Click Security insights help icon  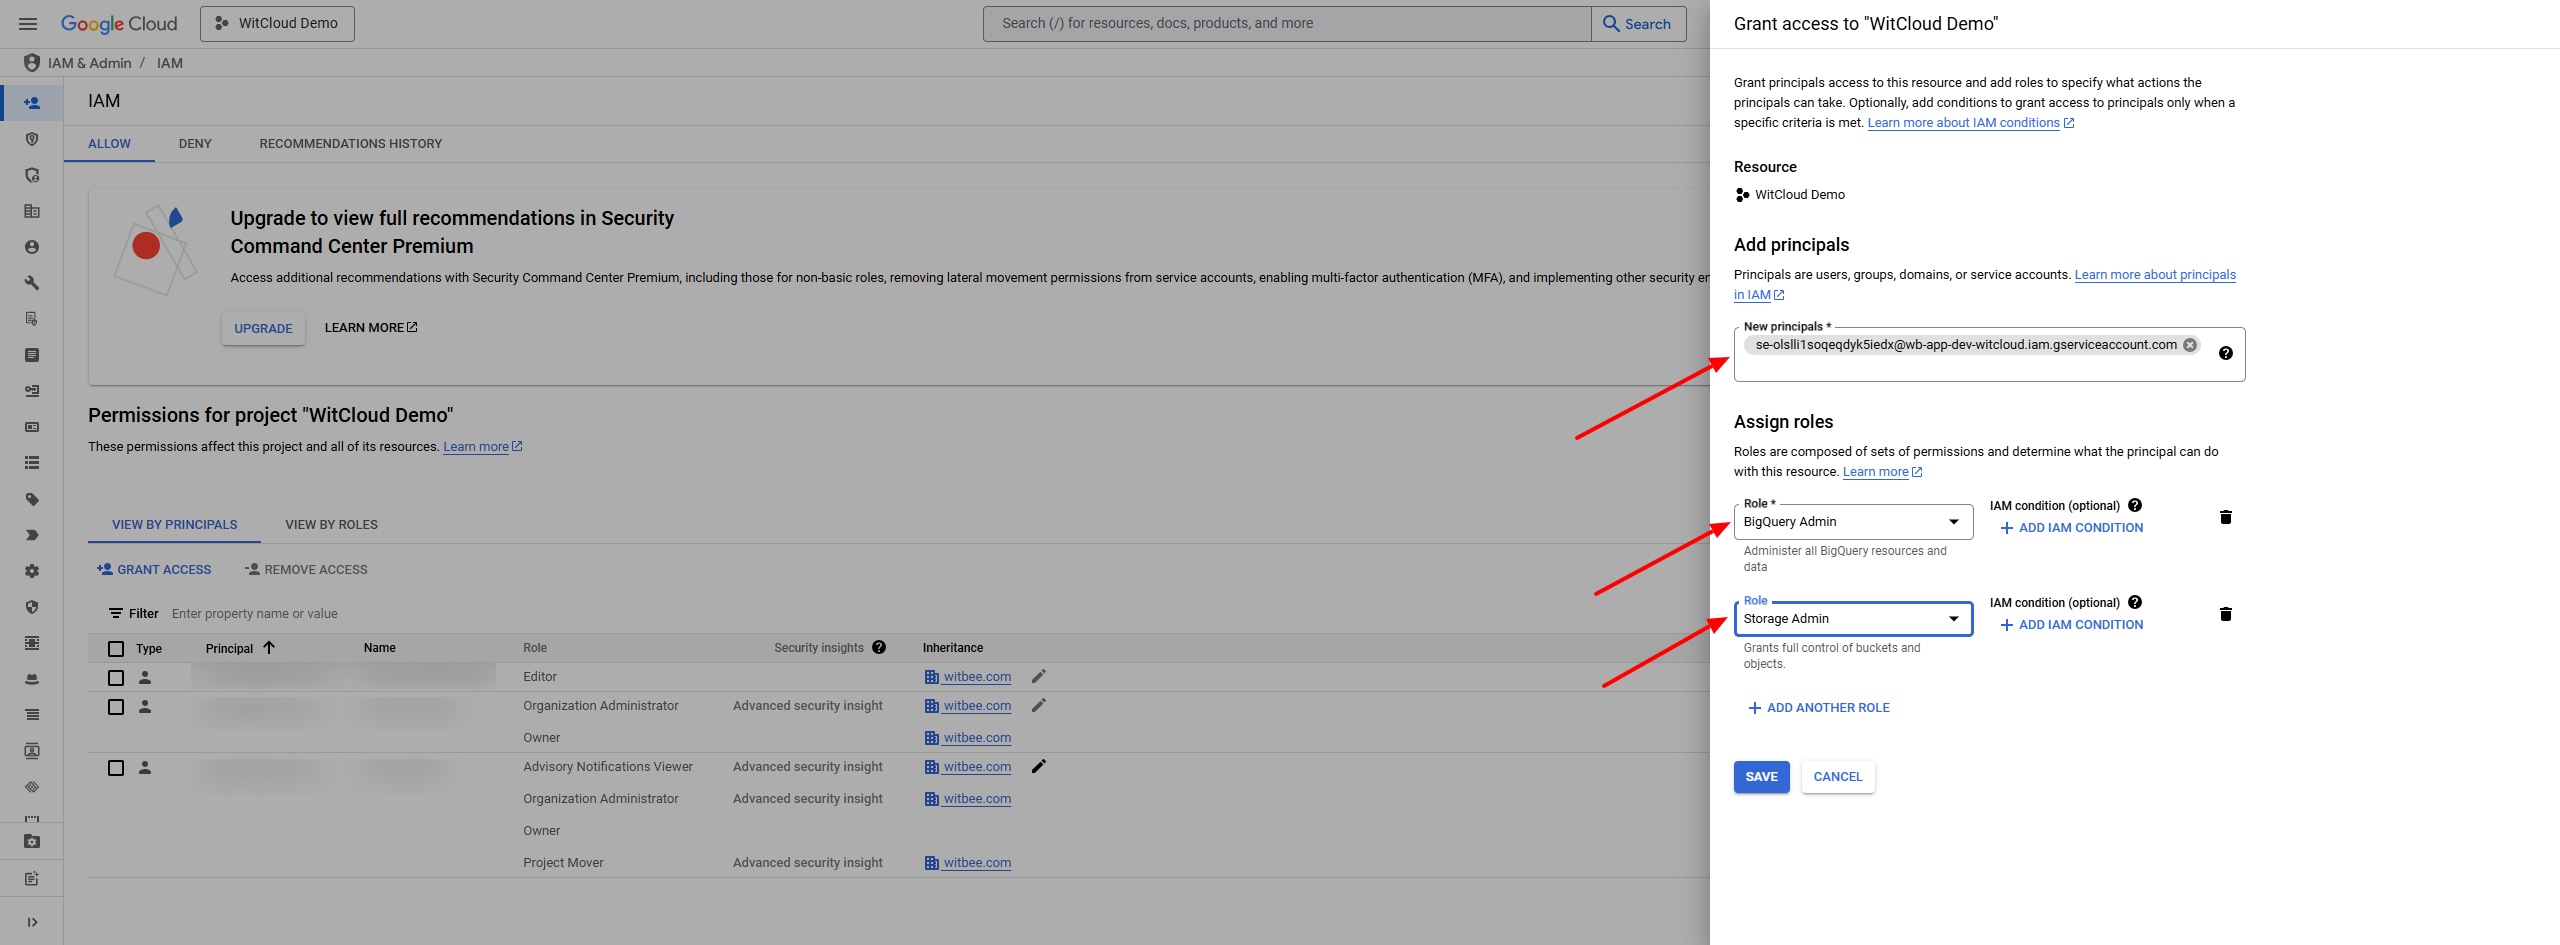tap(879, 647)
